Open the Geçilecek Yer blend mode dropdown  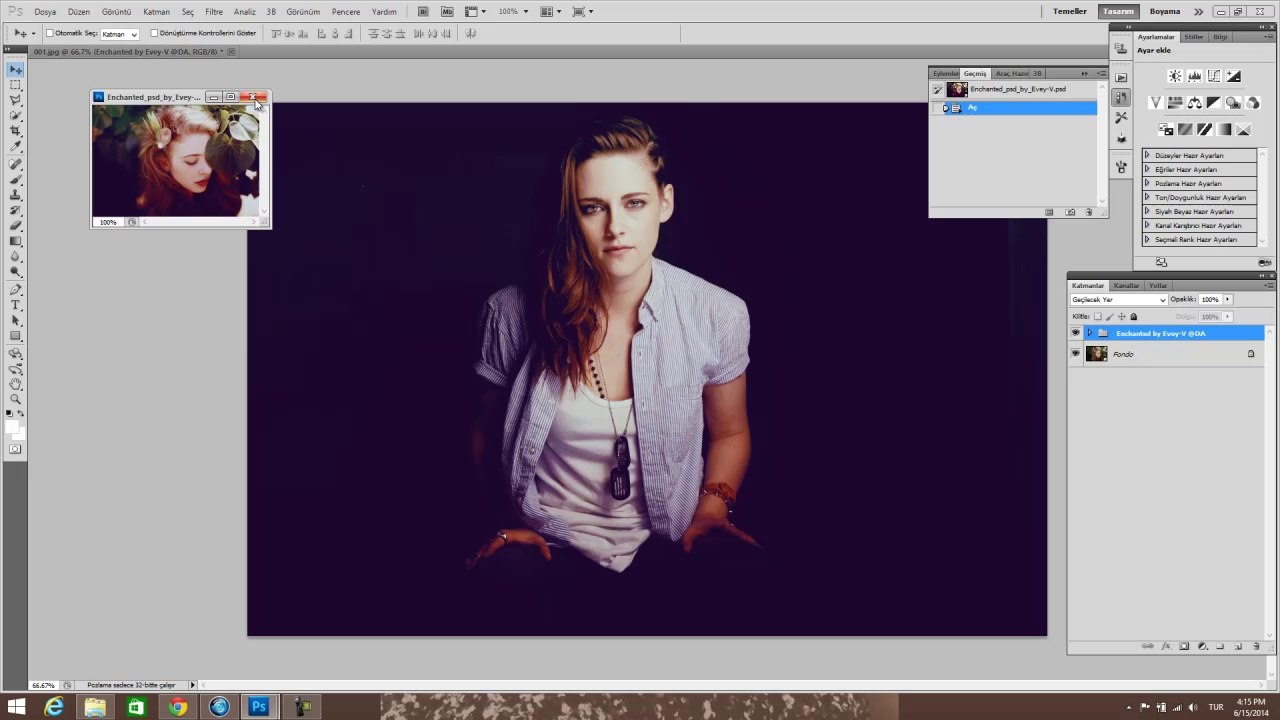[1118, 300]
